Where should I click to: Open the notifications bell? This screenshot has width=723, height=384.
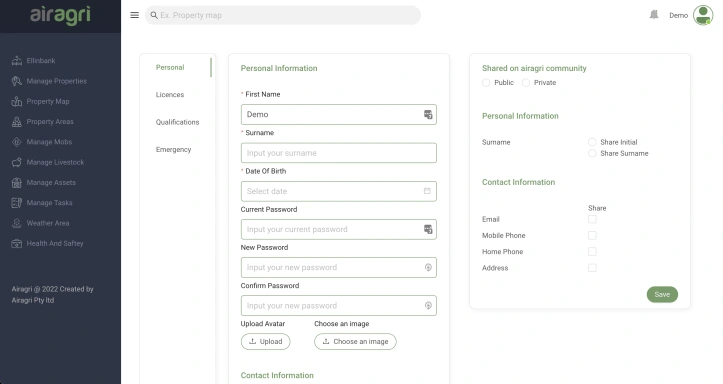click(x=654, y=15)
